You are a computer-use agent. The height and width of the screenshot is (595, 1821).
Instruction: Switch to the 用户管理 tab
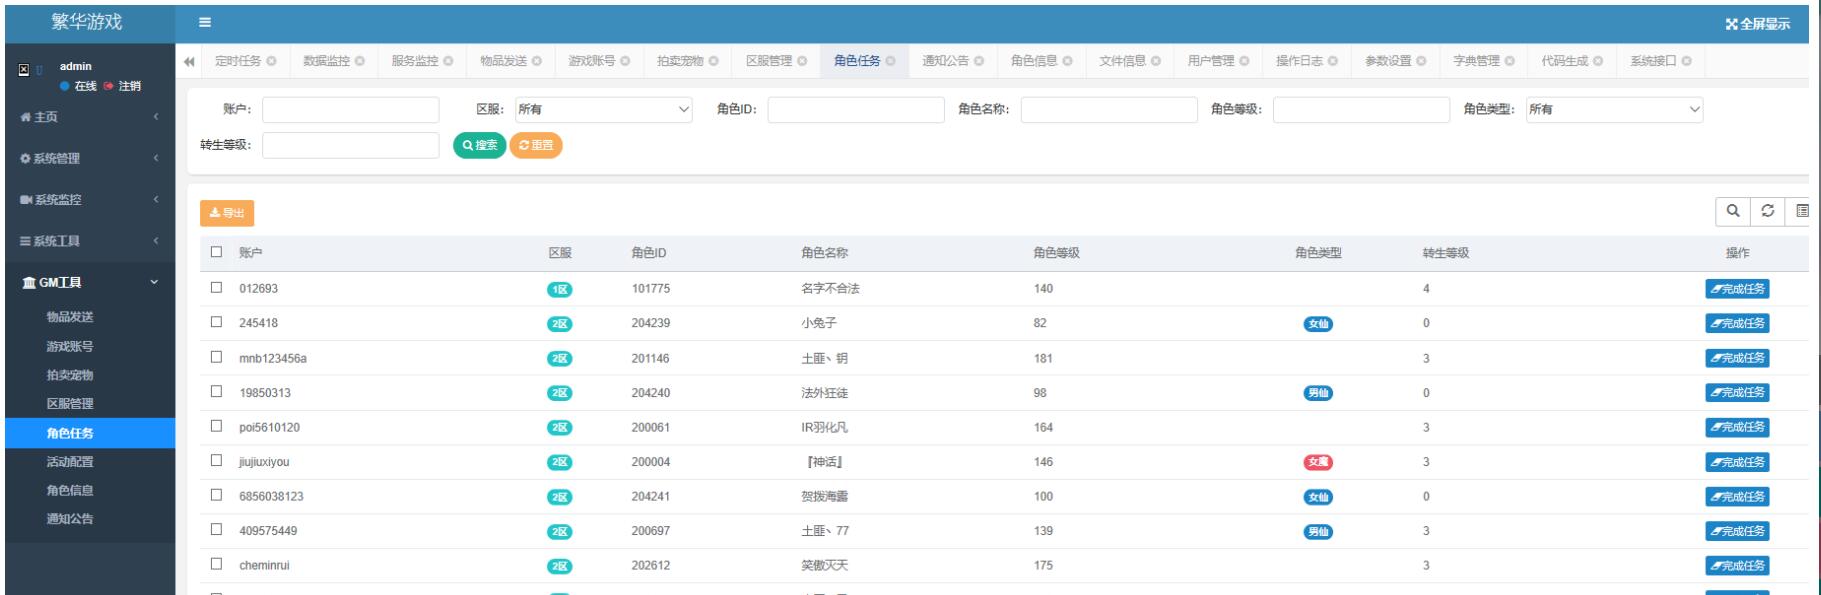(1211, 62)
